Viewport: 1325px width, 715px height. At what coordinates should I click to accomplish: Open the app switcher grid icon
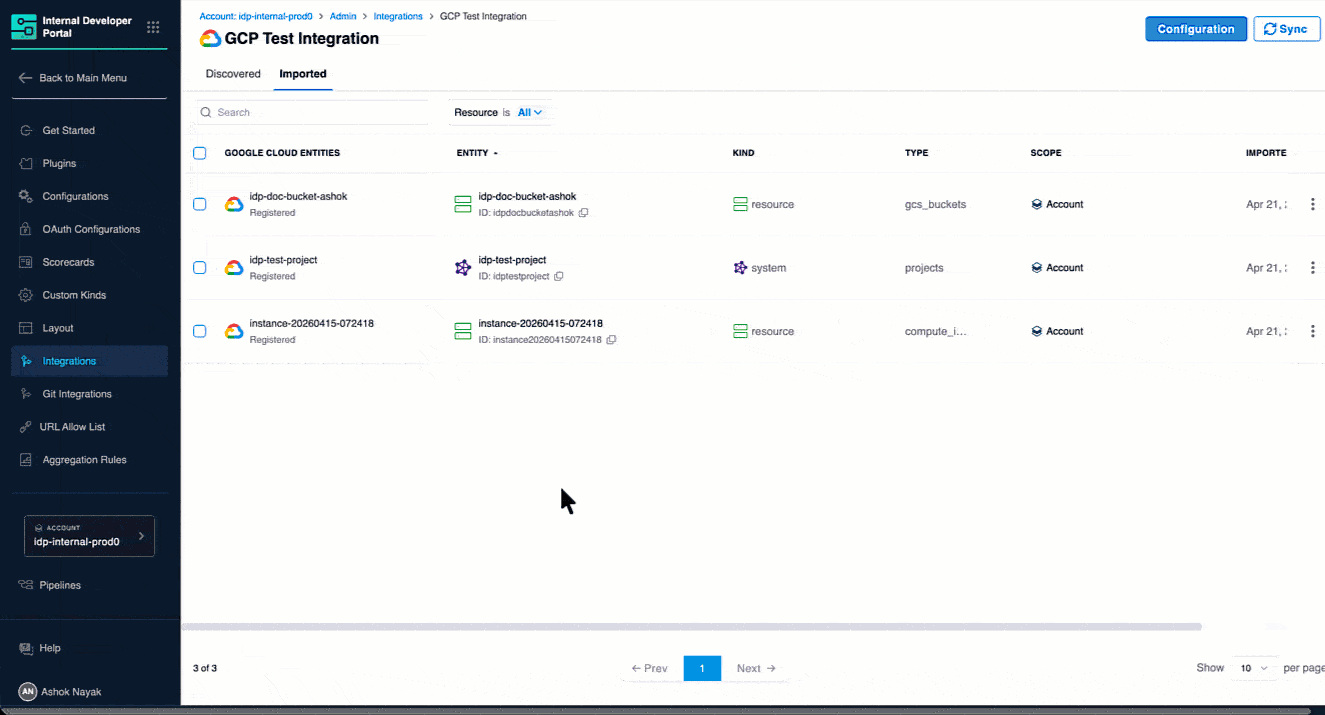152,28
